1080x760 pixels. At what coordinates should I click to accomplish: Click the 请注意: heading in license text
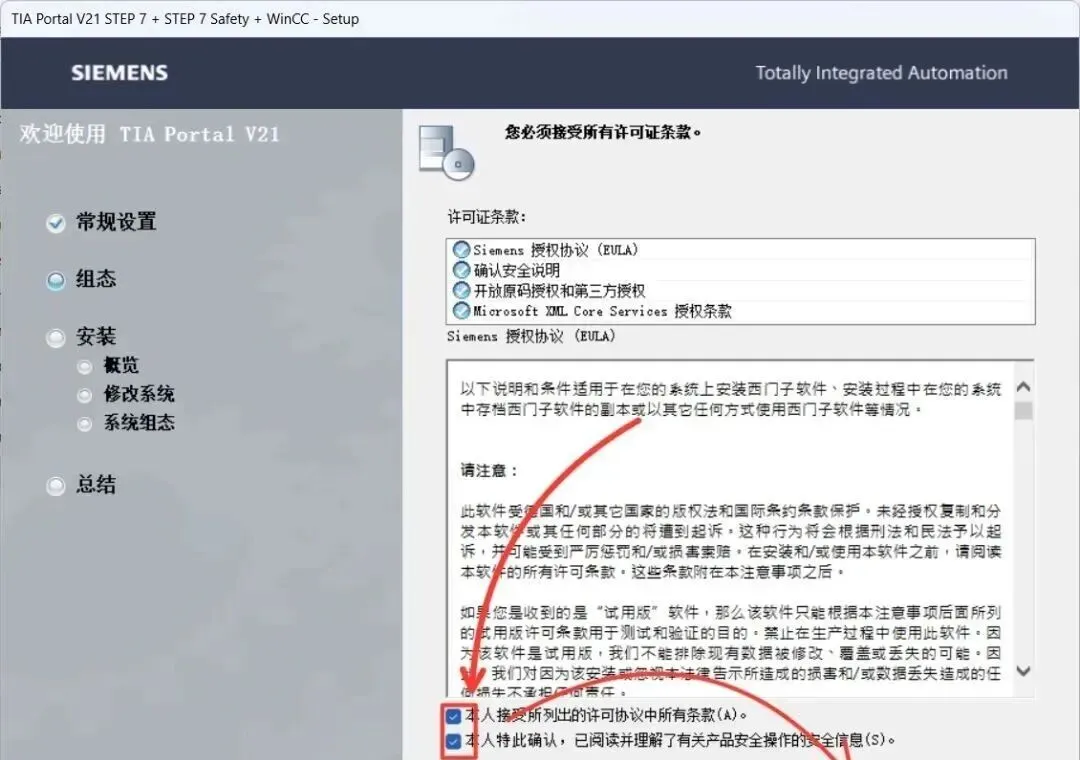489,471
